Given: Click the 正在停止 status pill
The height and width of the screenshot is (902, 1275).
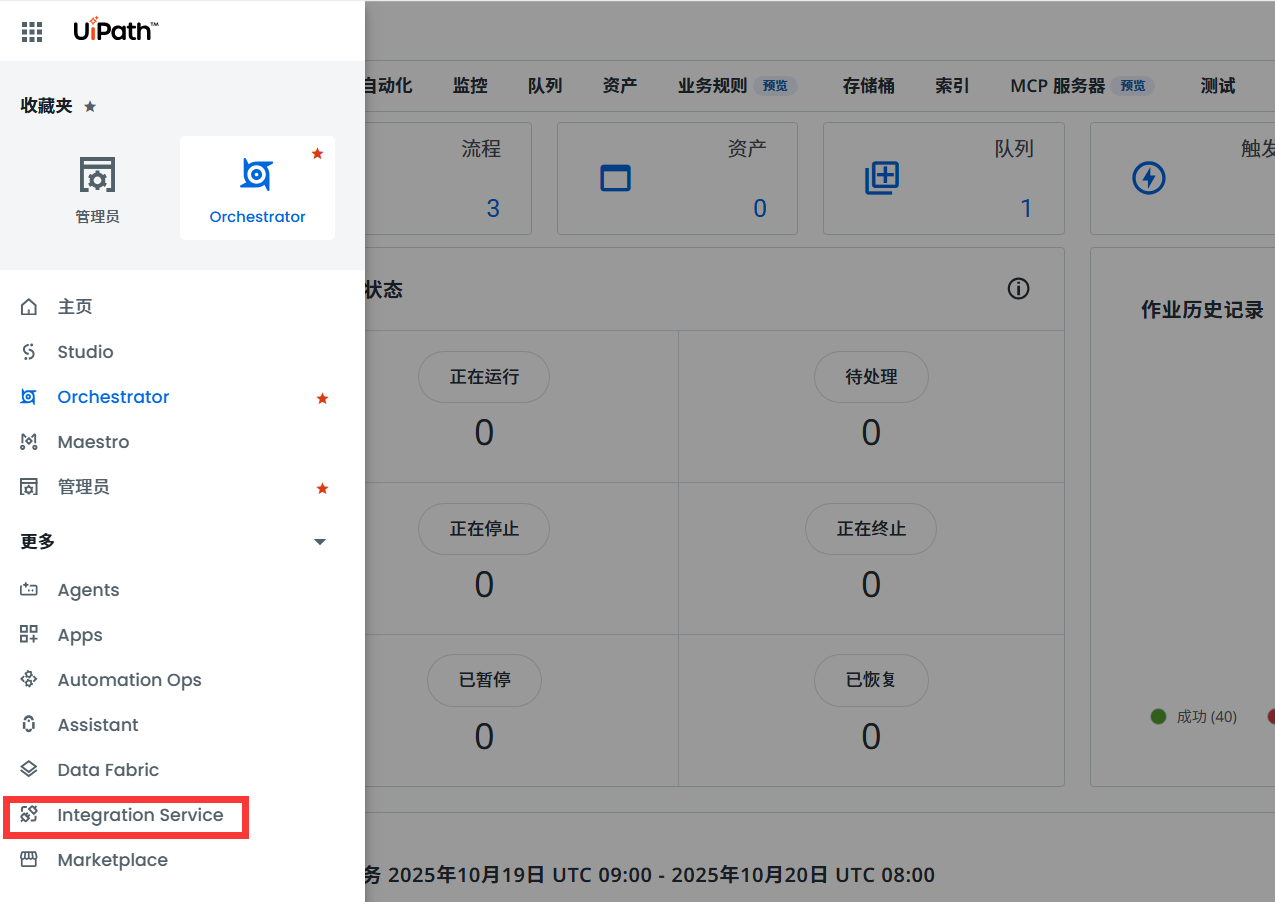Looking at the screenshot, I should coord(484,529).
